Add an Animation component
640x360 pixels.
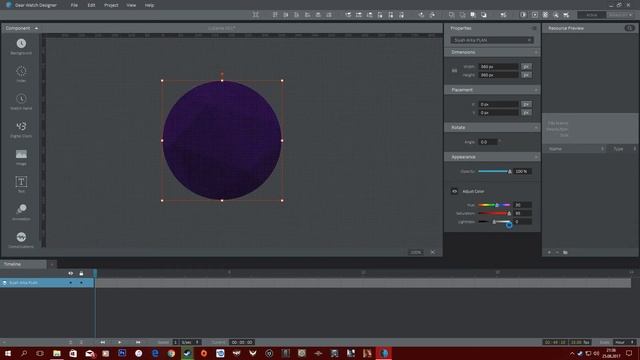(21, 212)
